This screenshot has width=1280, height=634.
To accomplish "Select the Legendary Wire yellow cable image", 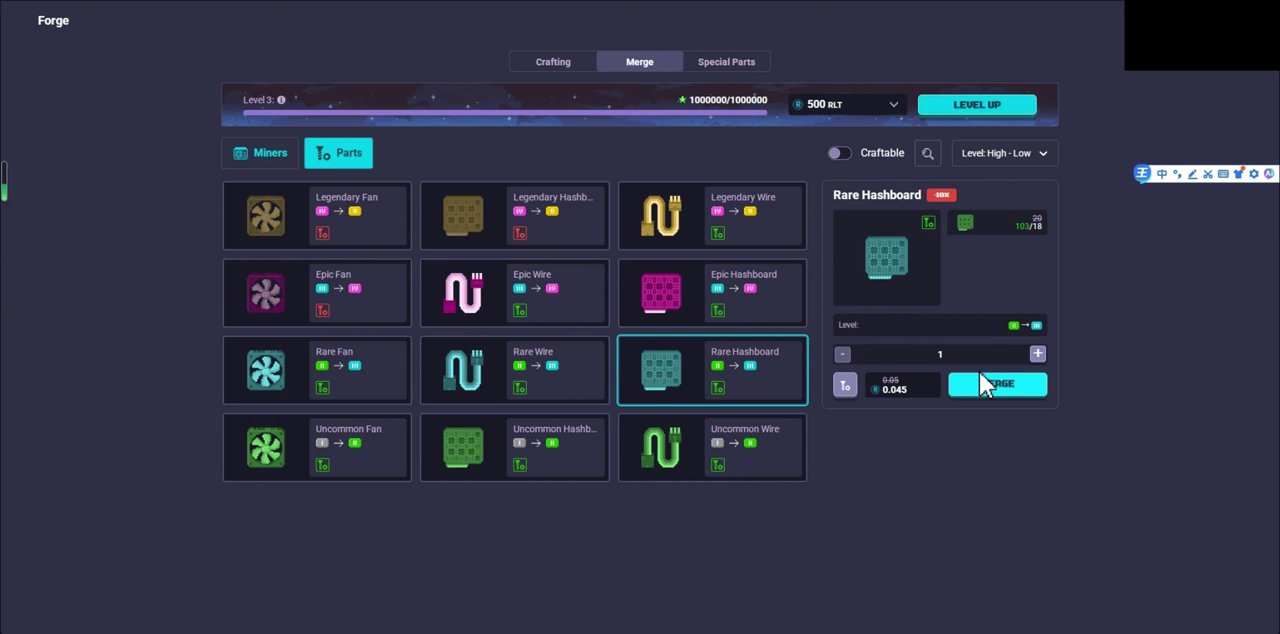I will [x=661, y=215].
